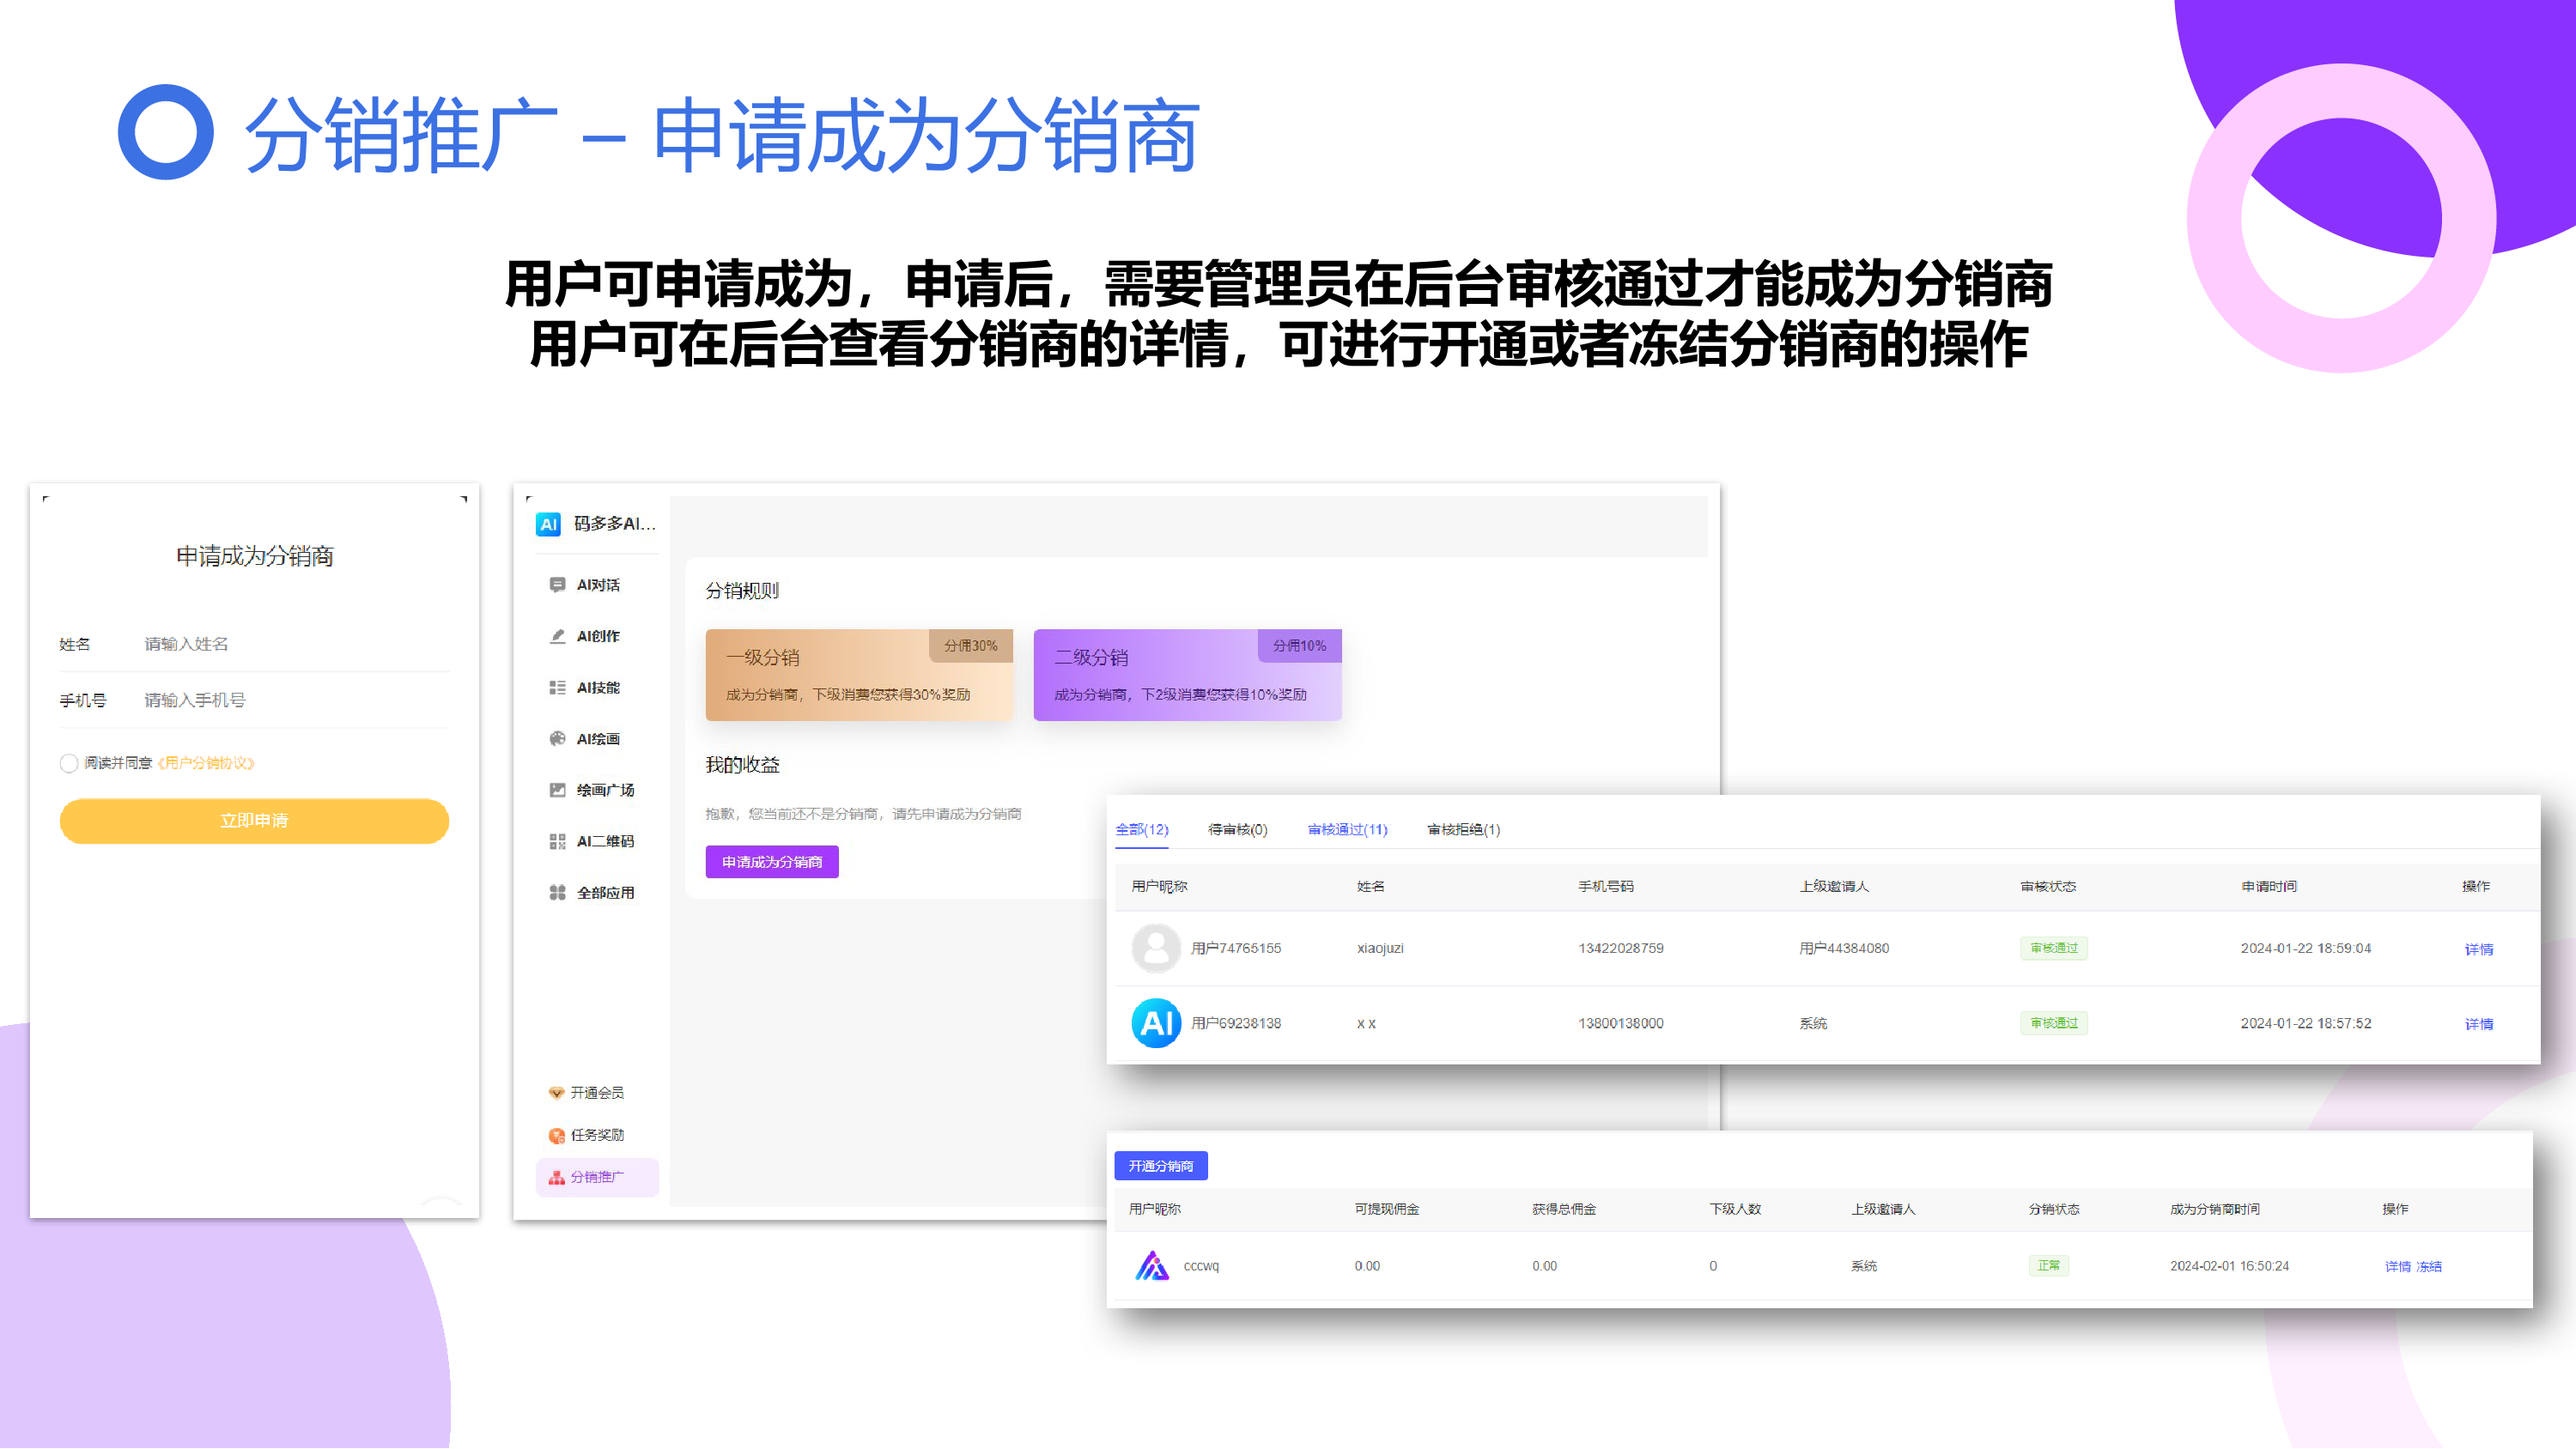Click the 开通会员 diamond icon
Screen dimensions: 2576x1449
[556, 1093]
